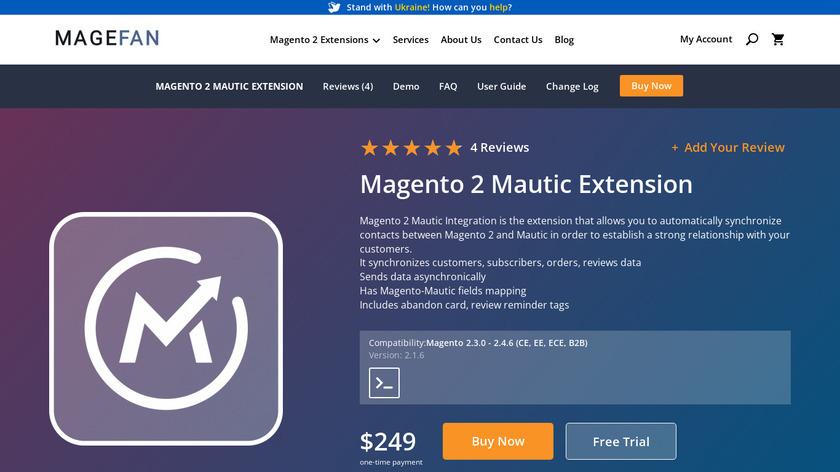Viewport: 840px width, 472px height.
Task: Click the dove icon in top banner
Action: coord(334,7)
